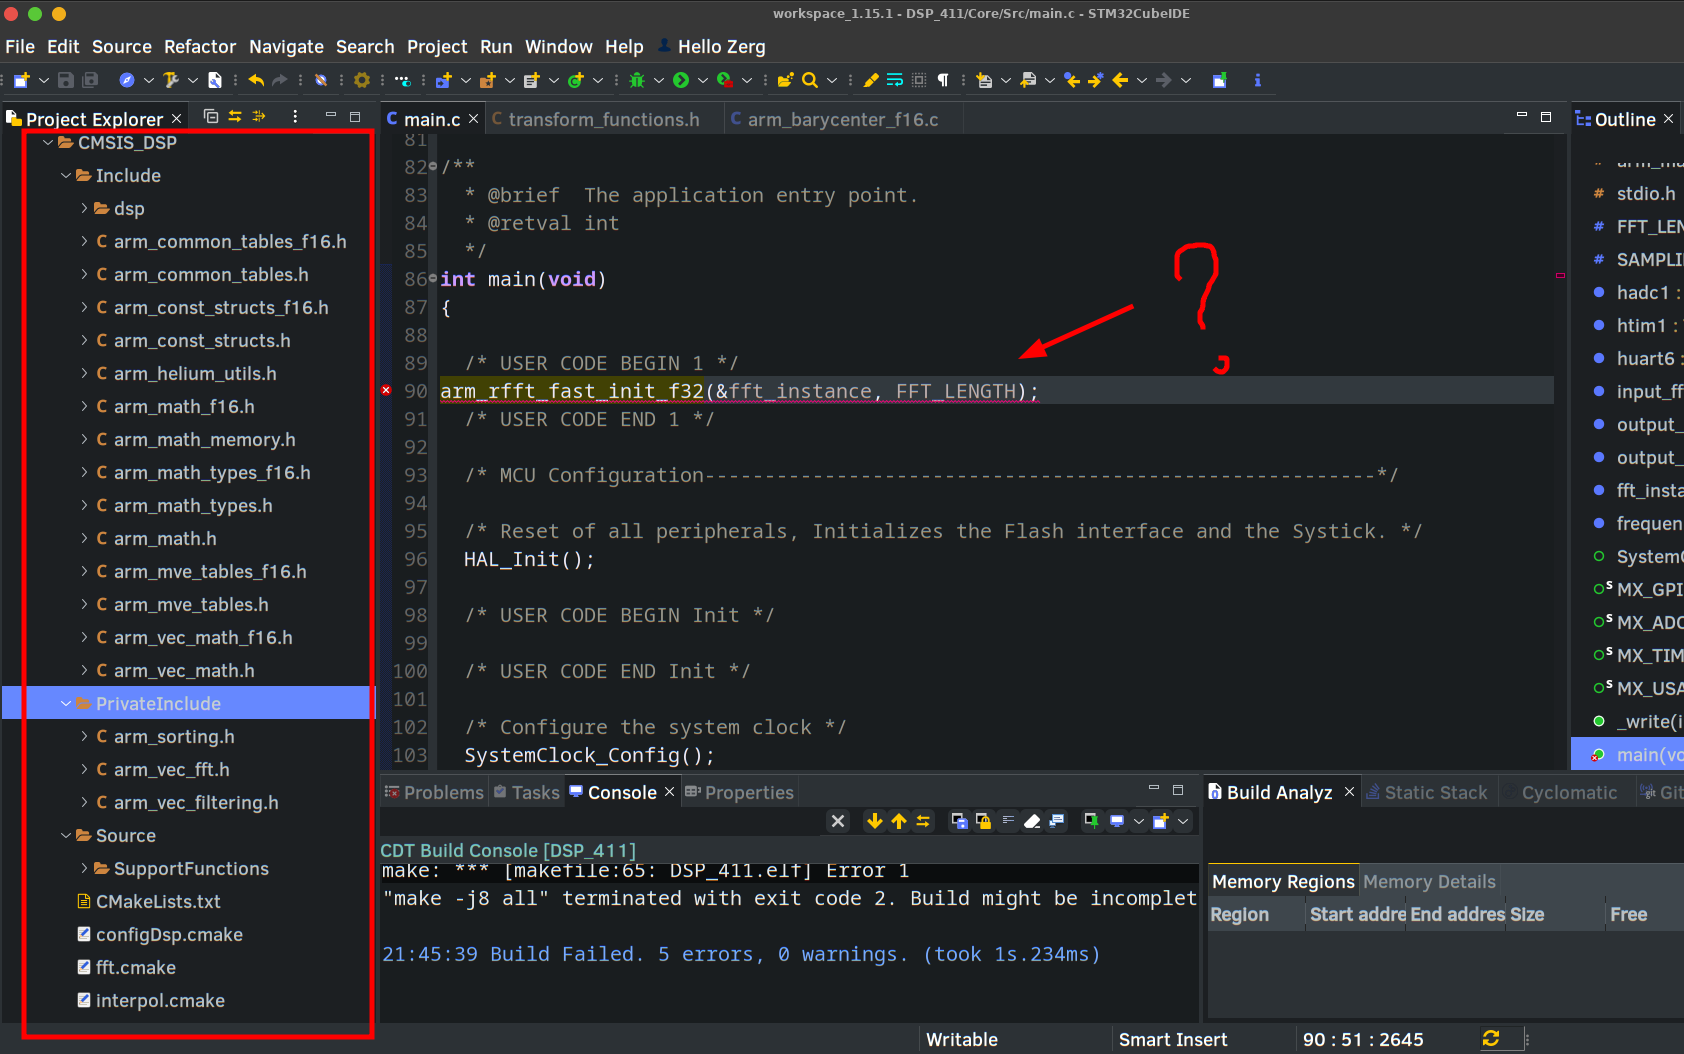The height and width of the screenshot is (1054, 1684).
Task: Open the Memory Details tab
Action: coord(1429,881)
